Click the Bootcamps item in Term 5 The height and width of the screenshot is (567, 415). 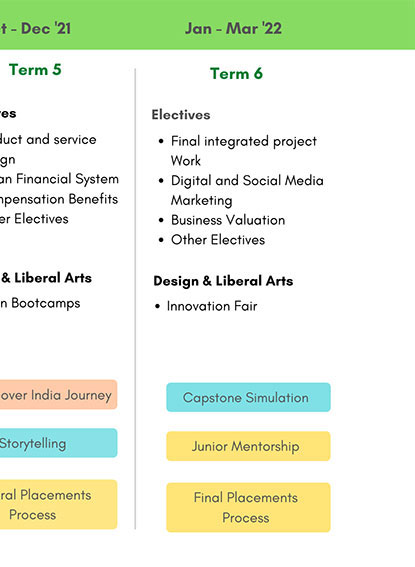(40, 303)
